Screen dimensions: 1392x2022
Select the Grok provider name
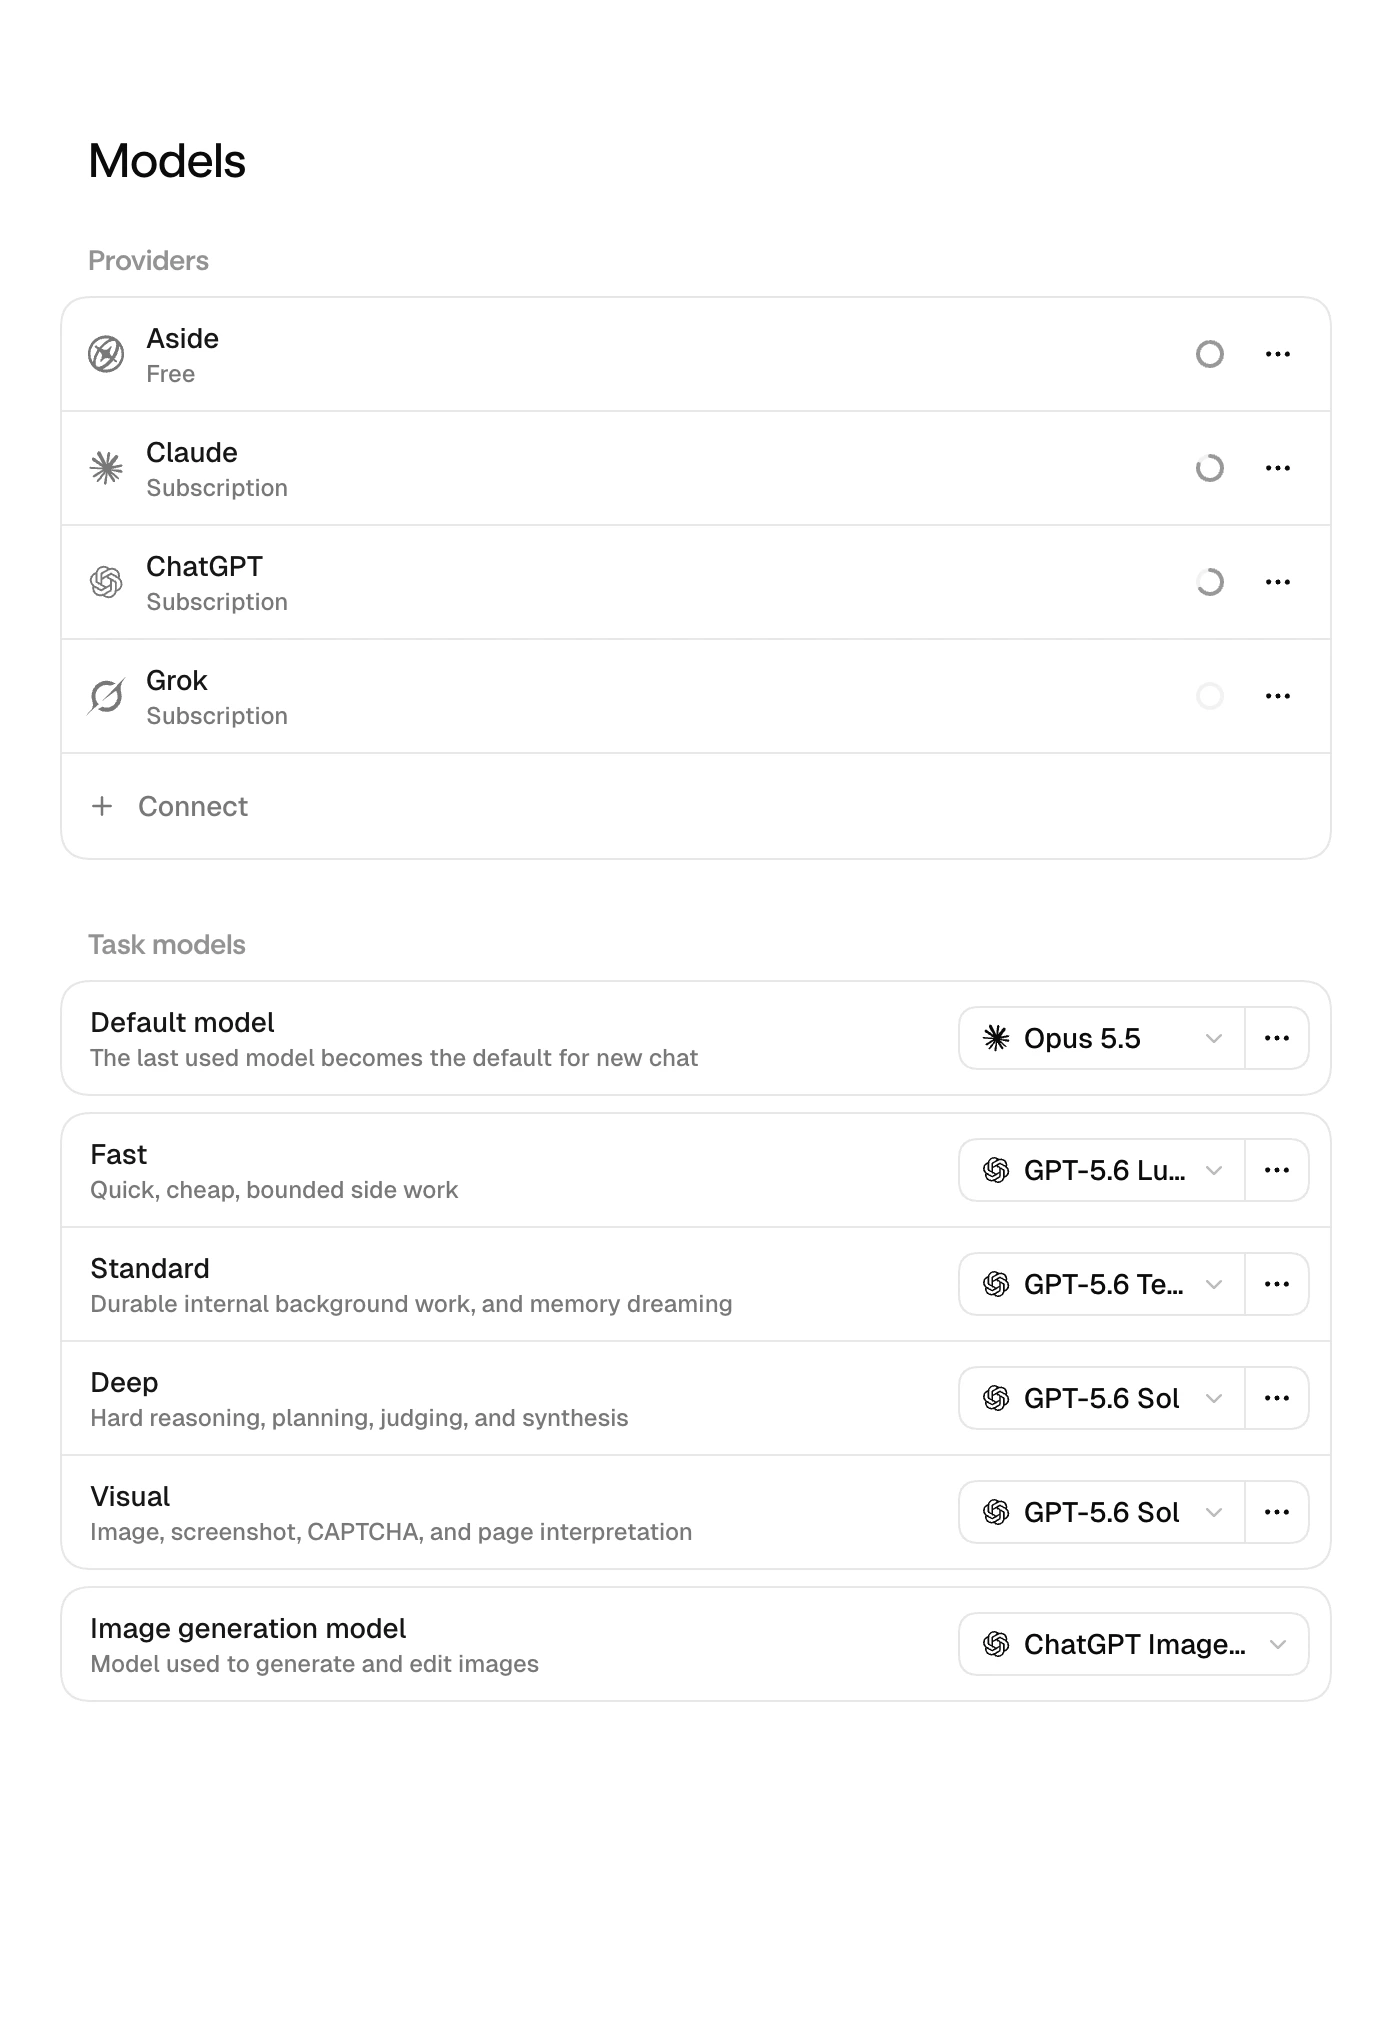177,680
